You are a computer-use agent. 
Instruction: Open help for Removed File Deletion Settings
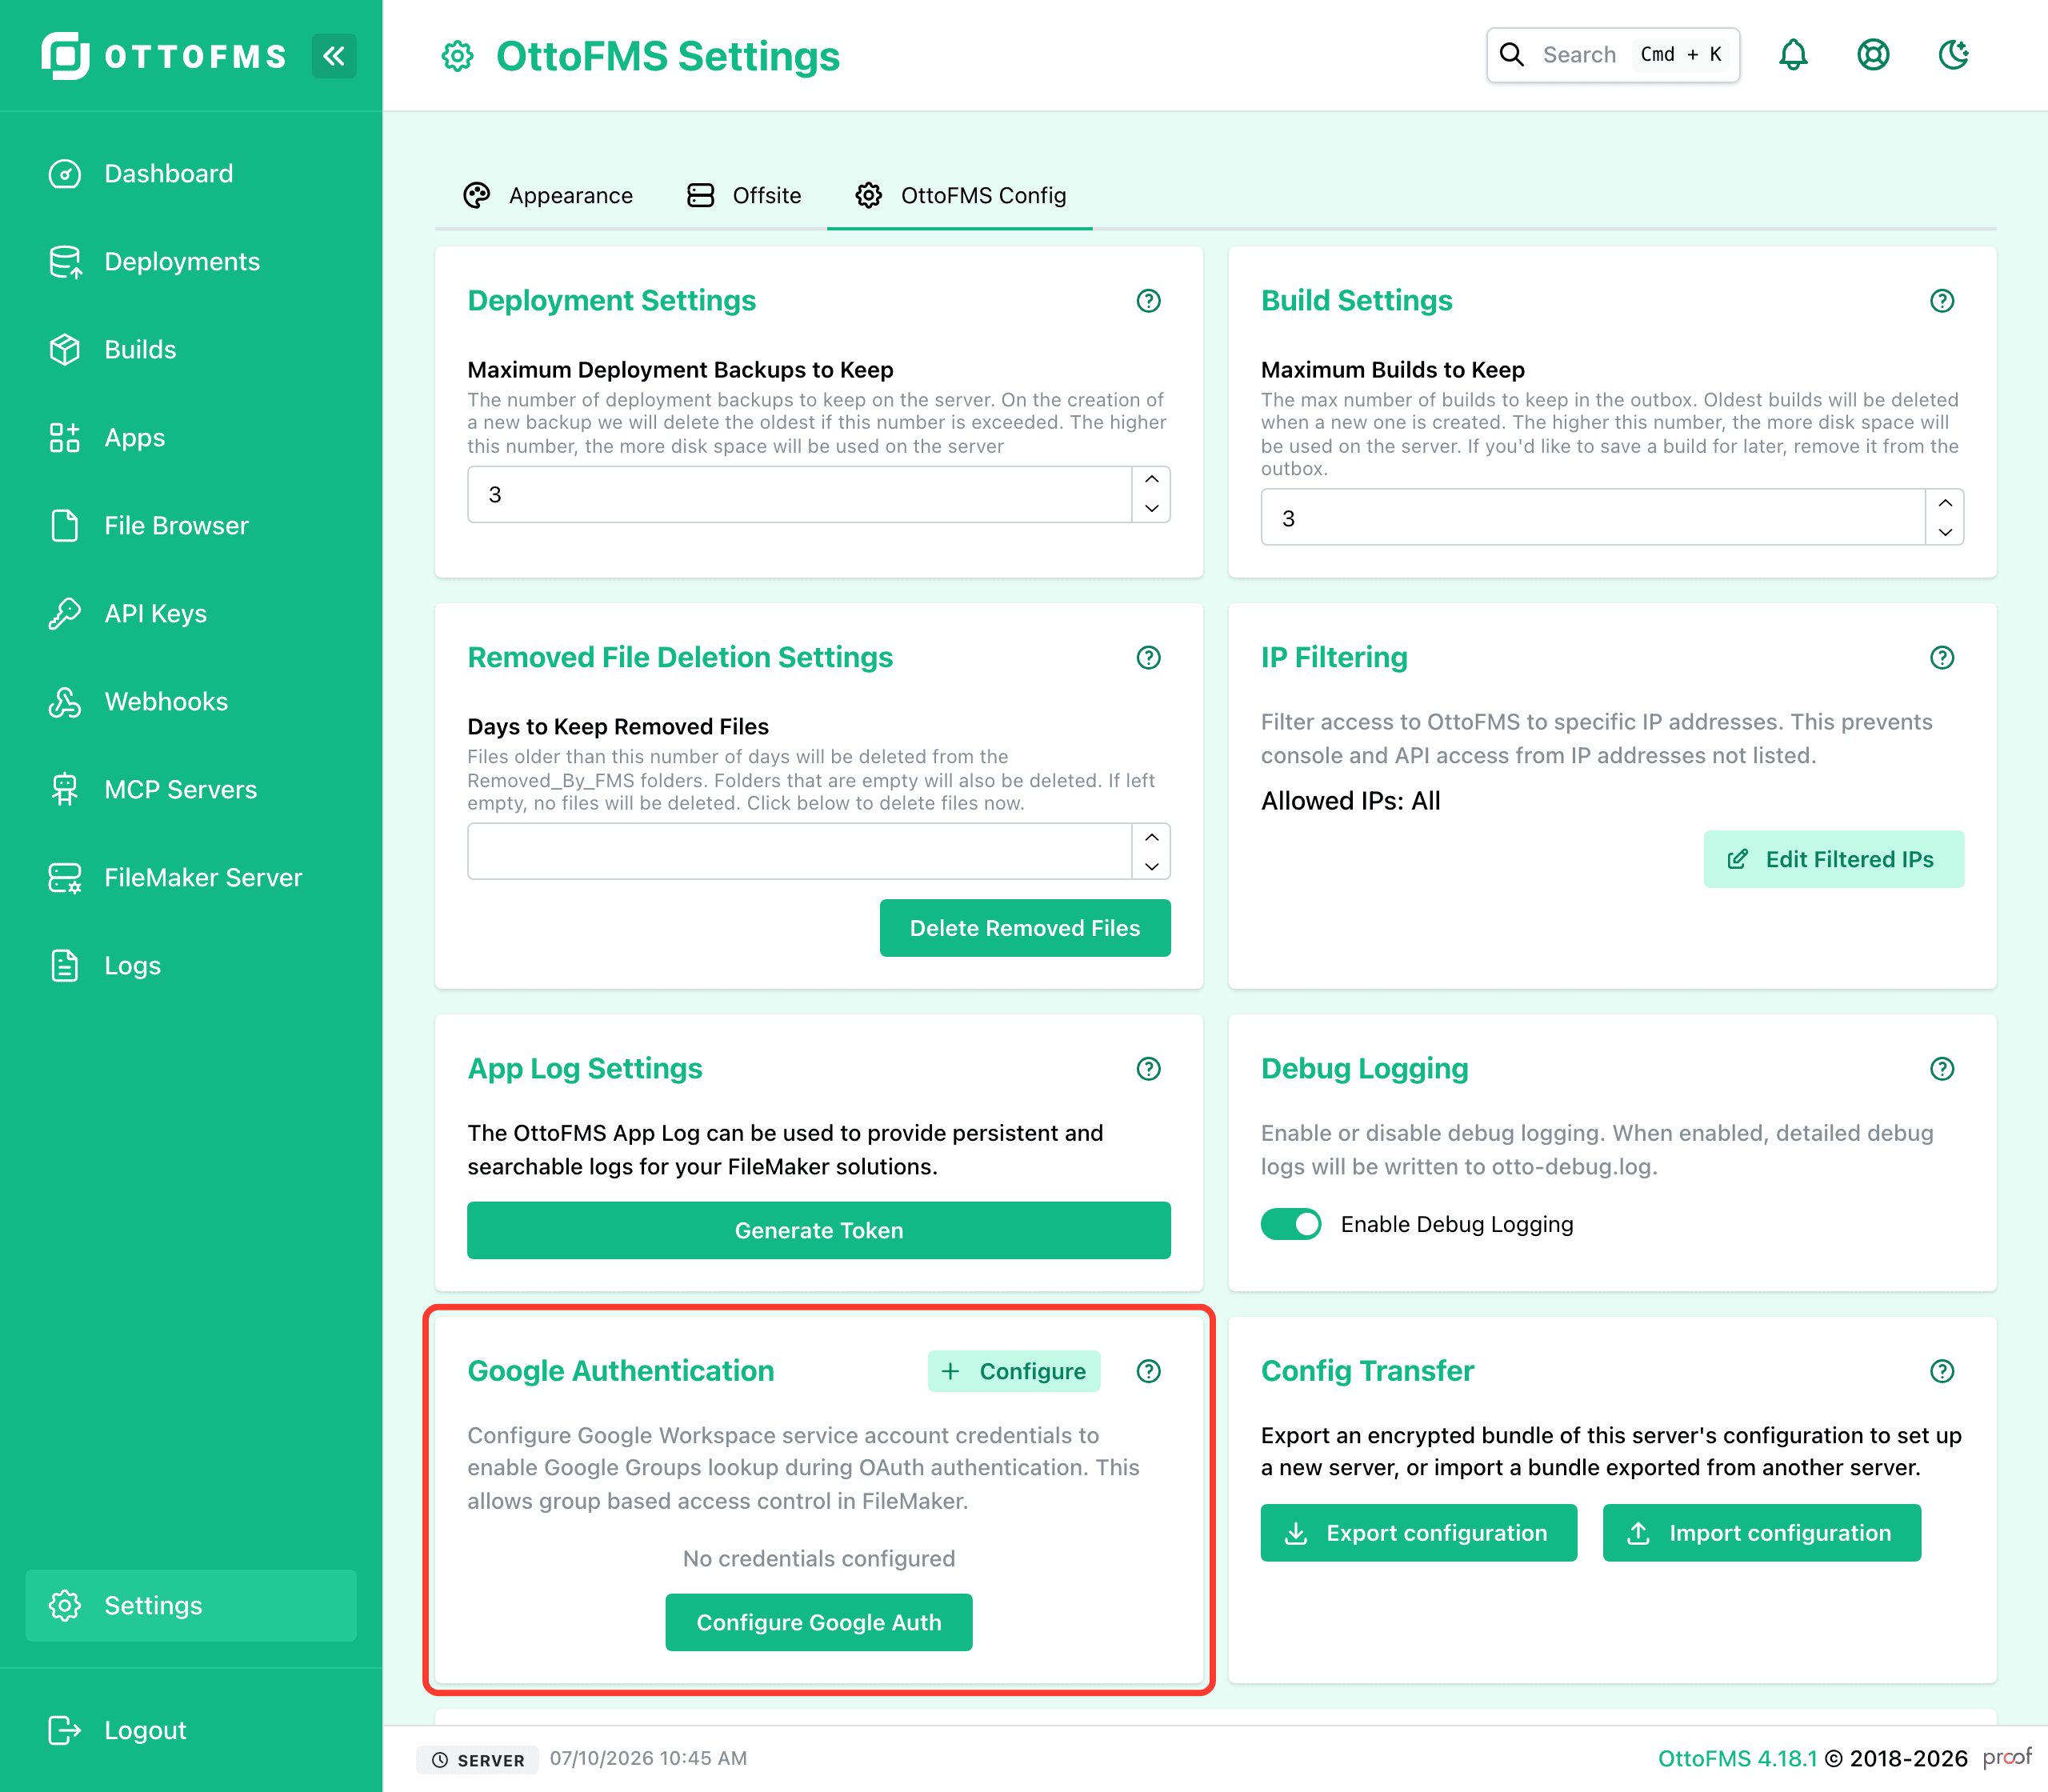tap(1149, 658)
